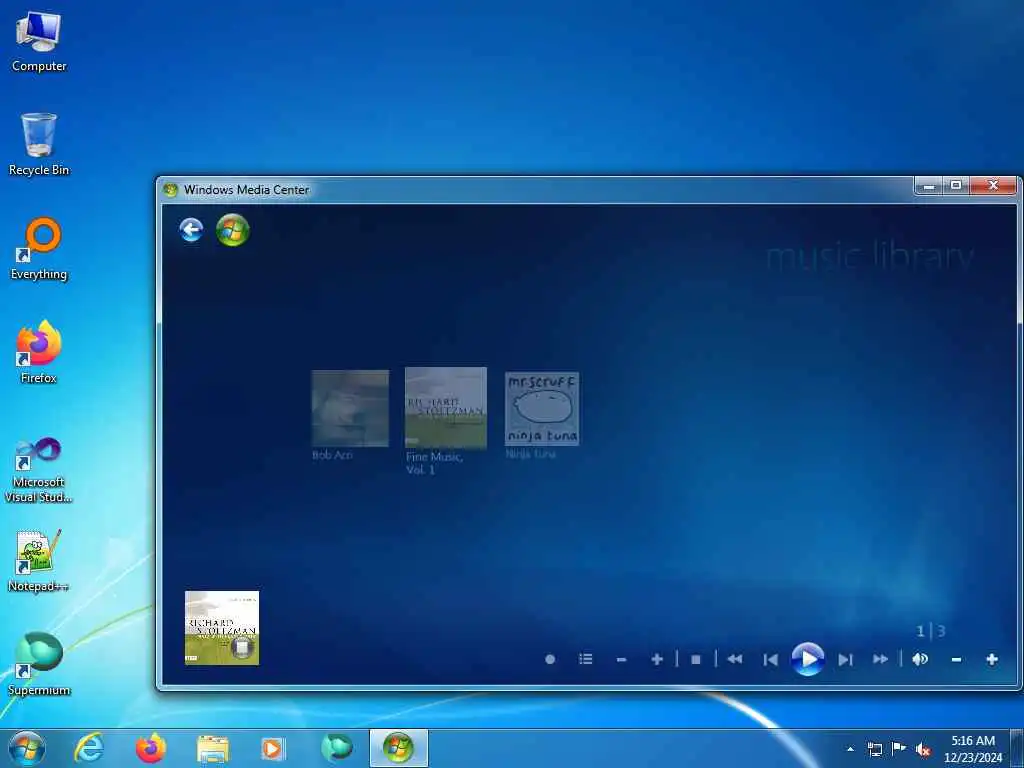1024x768 pixels.
Task: Lower volume with the rightmost minus button
Action: click(956, 660)
